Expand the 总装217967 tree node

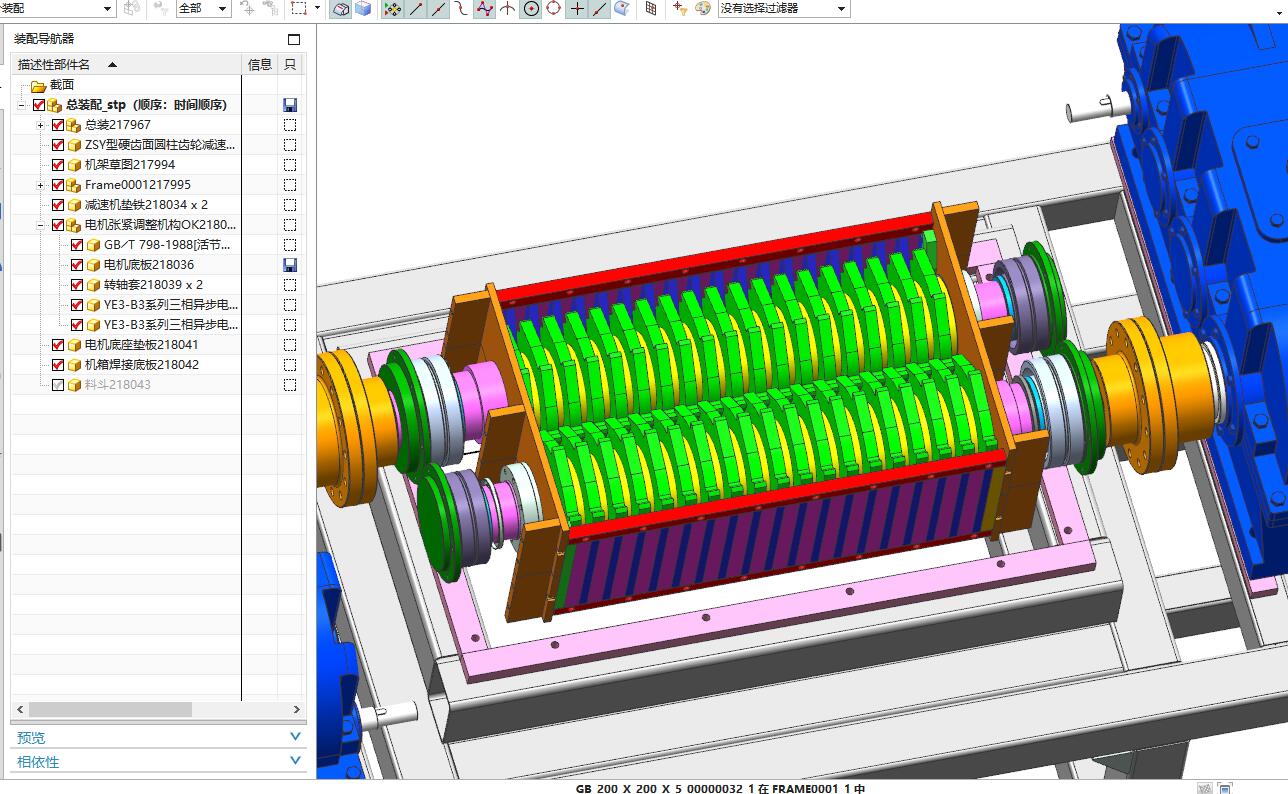click(x=40, y=125)
